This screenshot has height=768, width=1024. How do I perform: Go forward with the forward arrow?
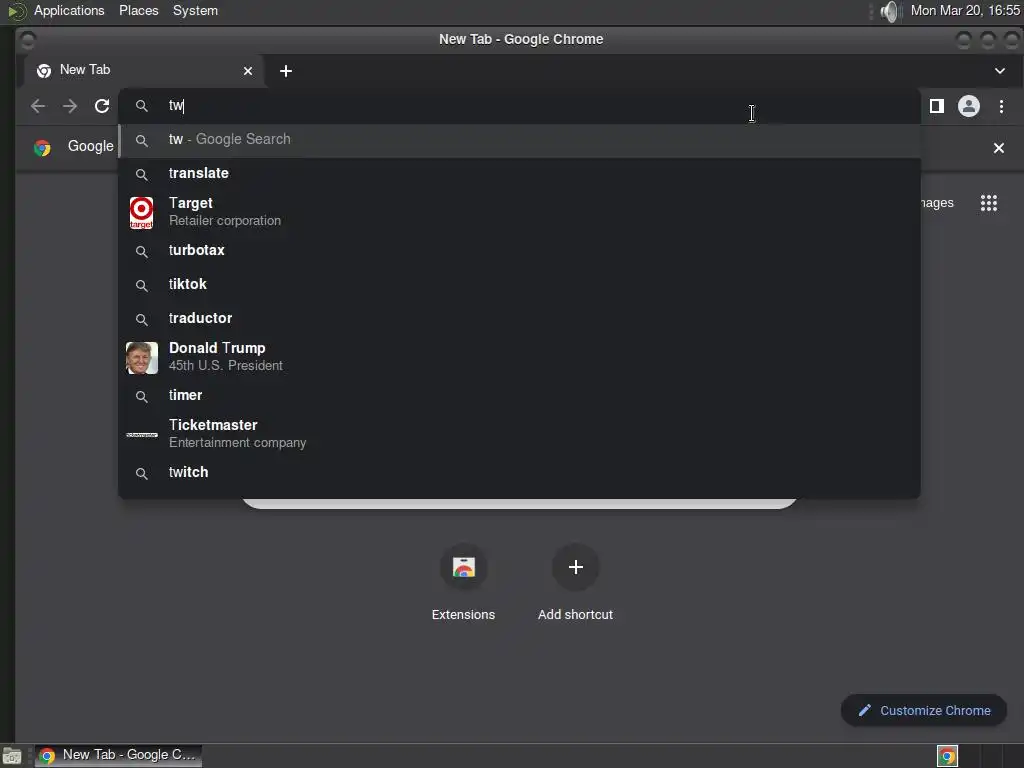70,106
